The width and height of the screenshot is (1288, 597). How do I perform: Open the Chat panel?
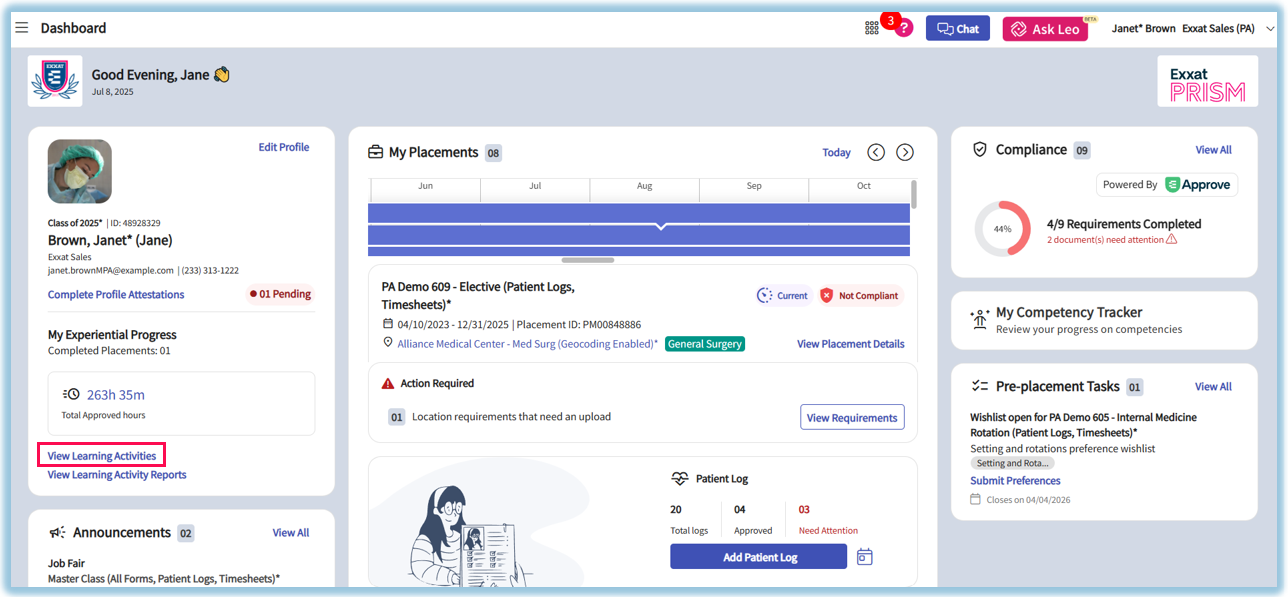957,29
